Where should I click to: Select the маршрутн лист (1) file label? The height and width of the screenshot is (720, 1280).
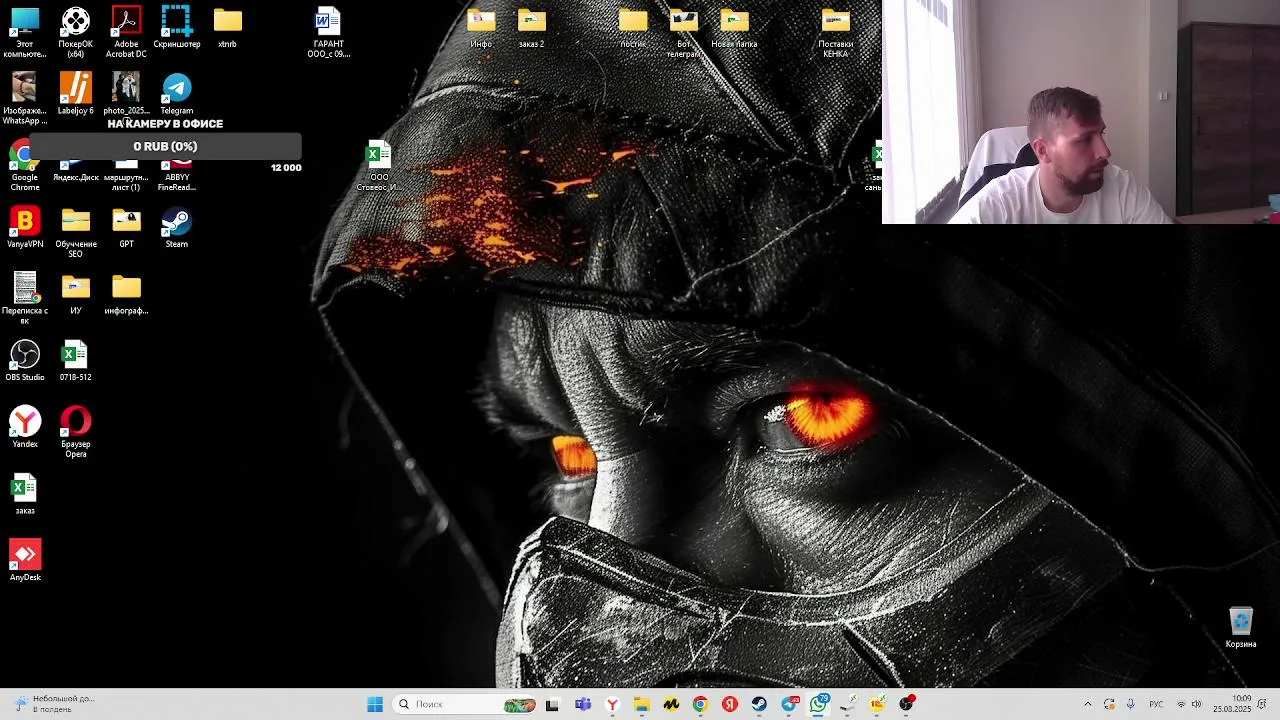126,182
